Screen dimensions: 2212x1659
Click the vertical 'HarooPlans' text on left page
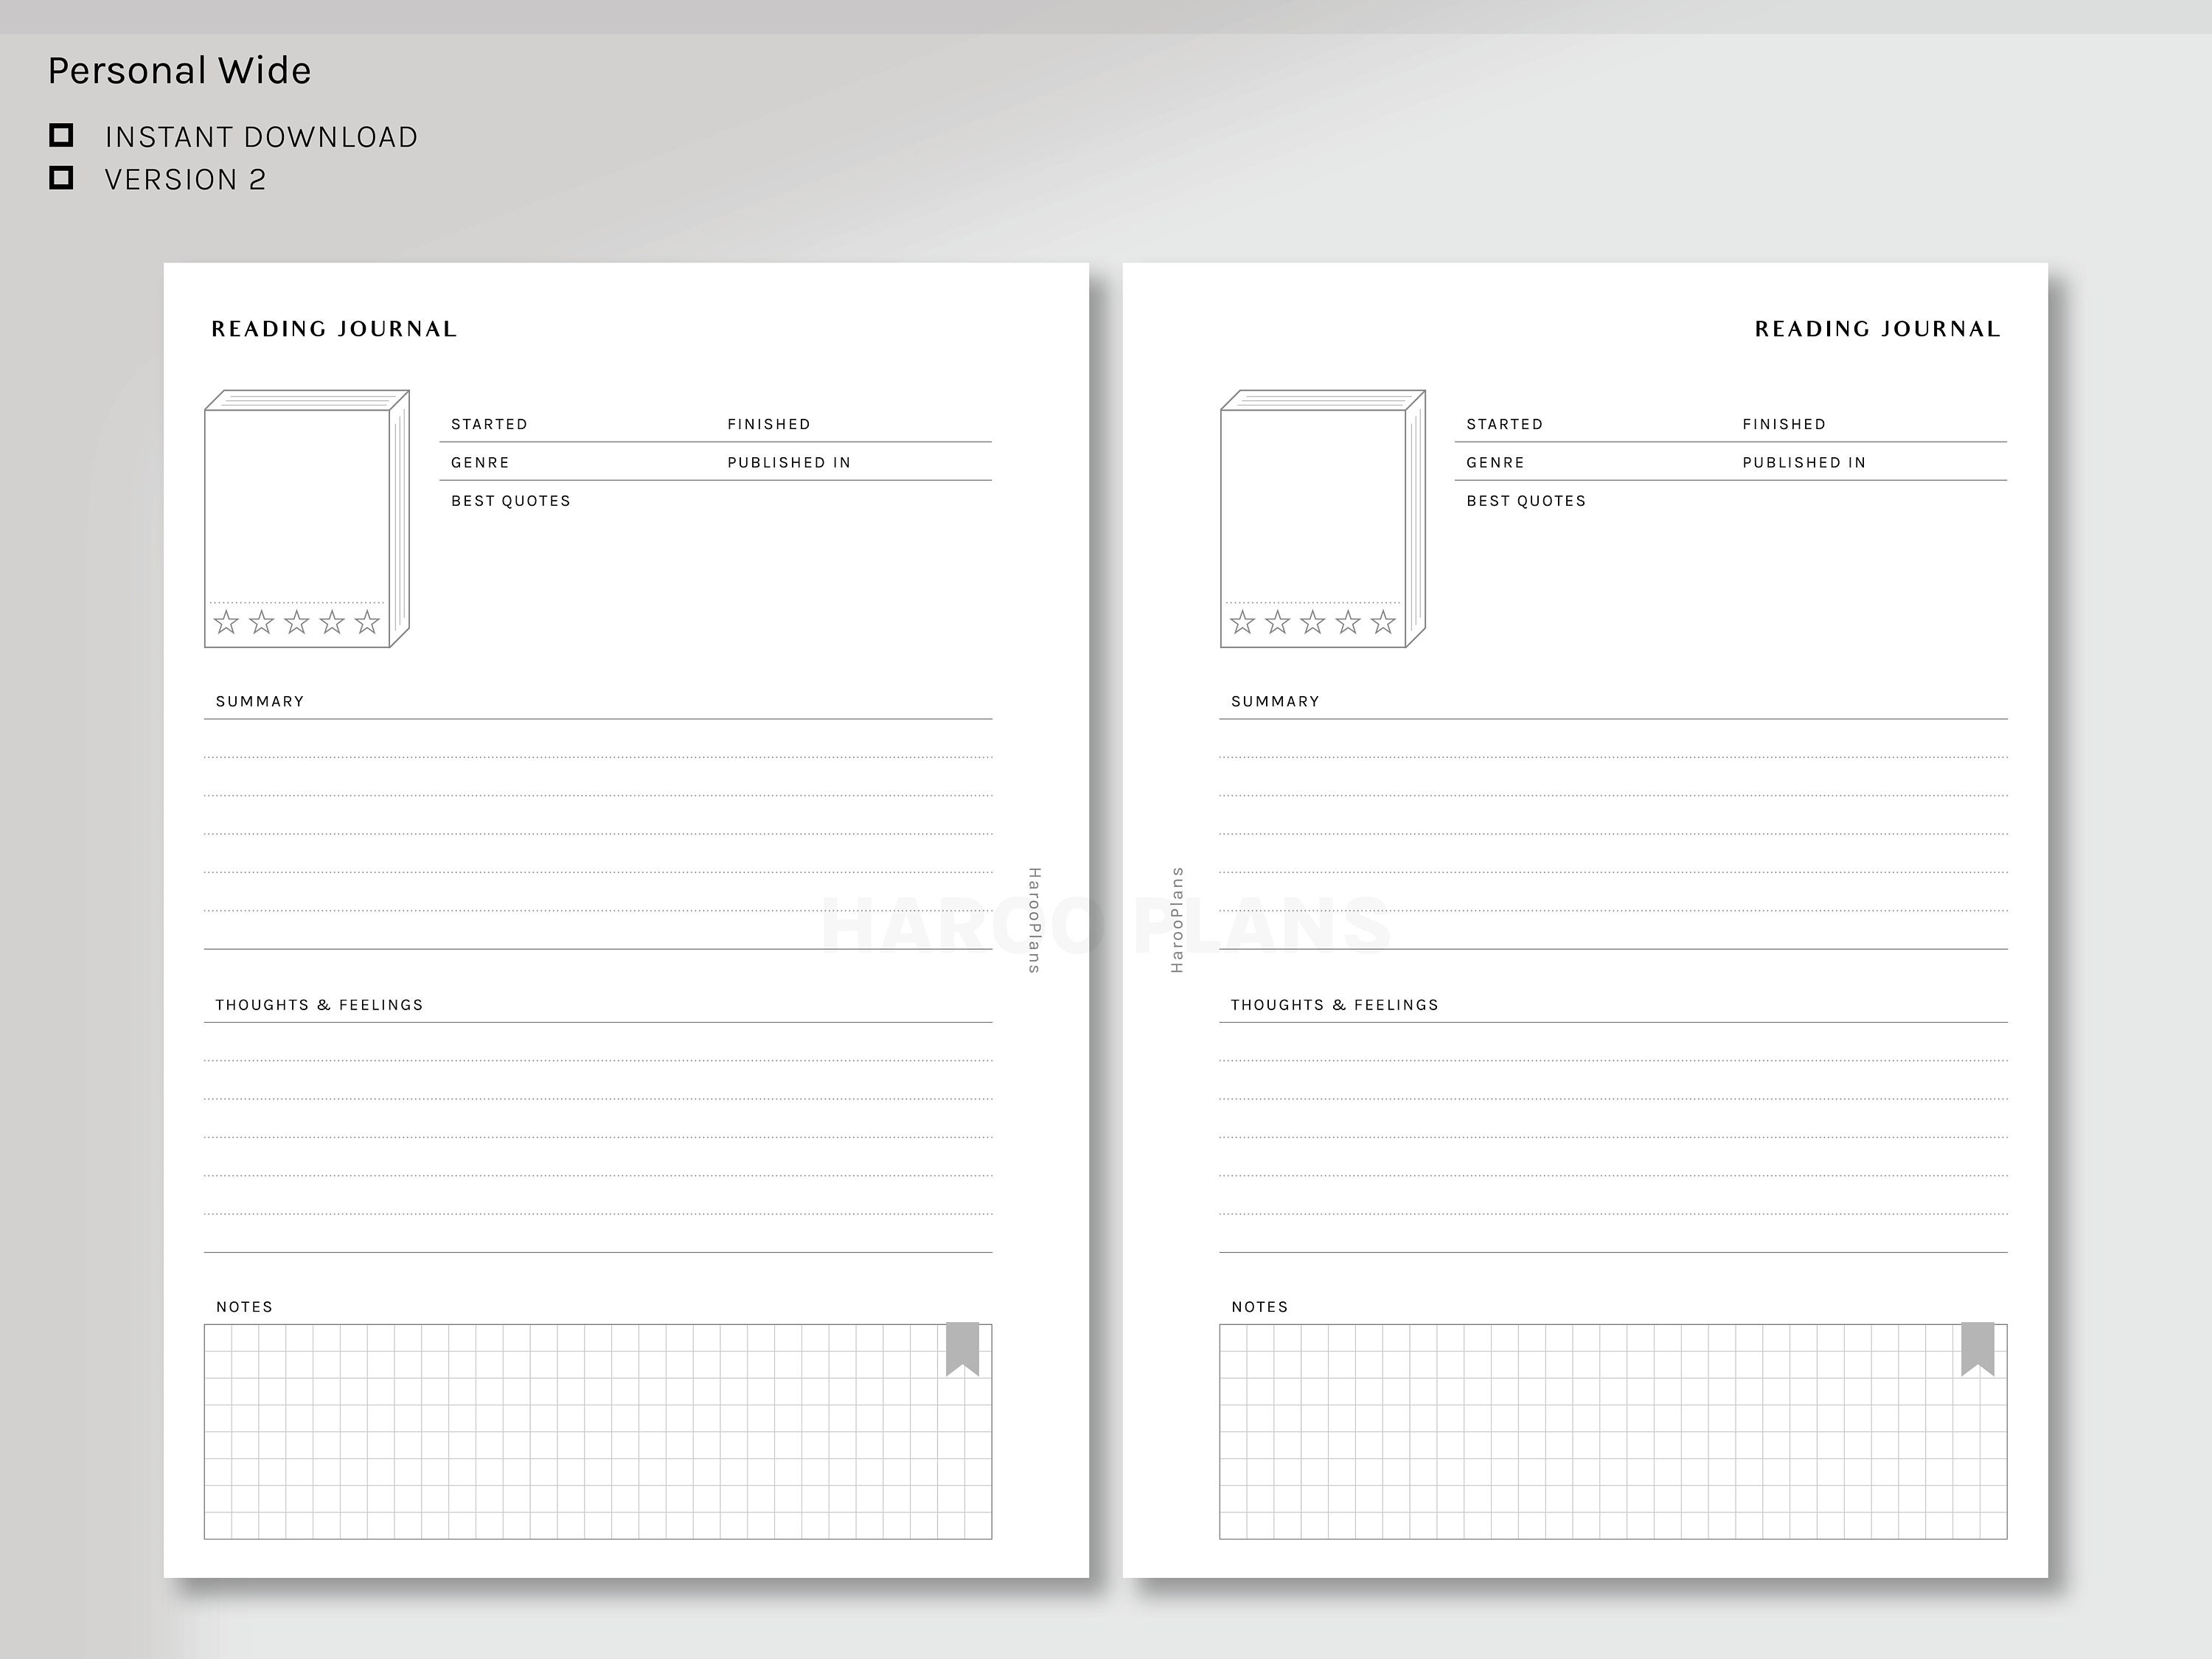[x=1035, y=920]
